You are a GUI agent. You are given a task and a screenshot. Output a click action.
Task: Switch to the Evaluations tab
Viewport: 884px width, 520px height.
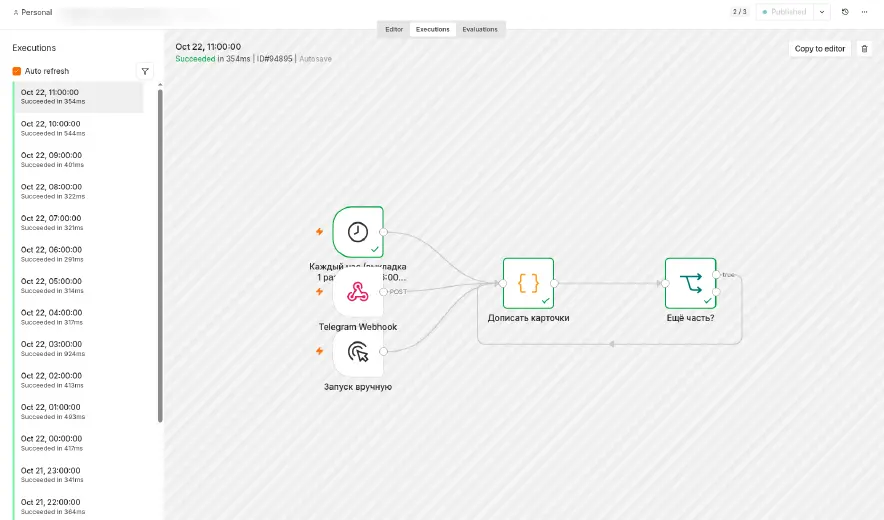click(480, 29)
